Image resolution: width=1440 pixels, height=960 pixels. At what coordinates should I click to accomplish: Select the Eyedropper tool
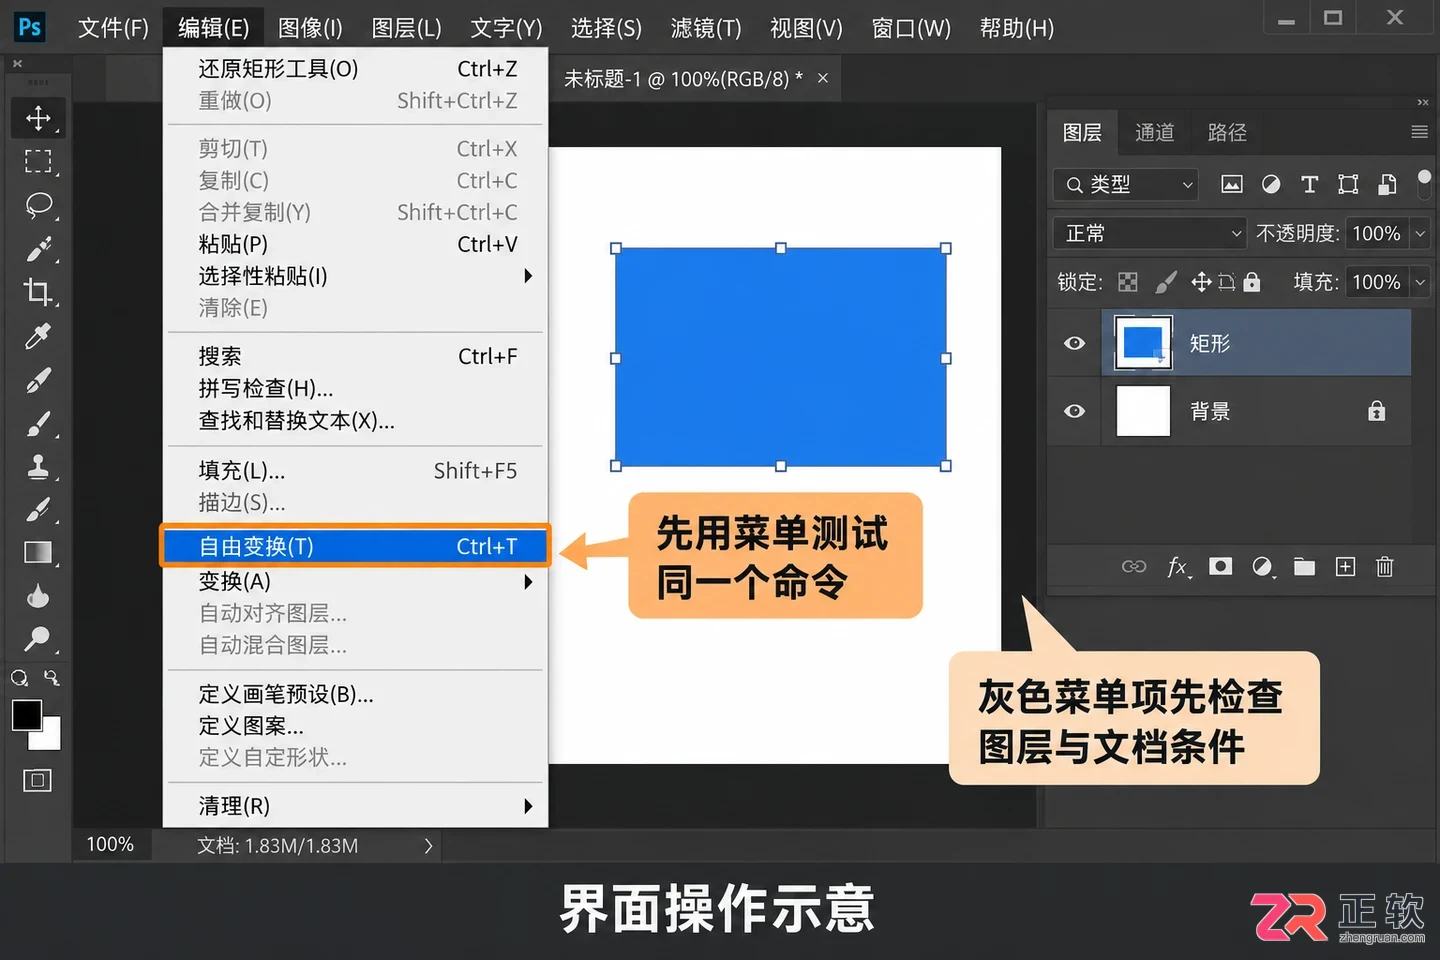pyautogui.click(x=38, y=336)
